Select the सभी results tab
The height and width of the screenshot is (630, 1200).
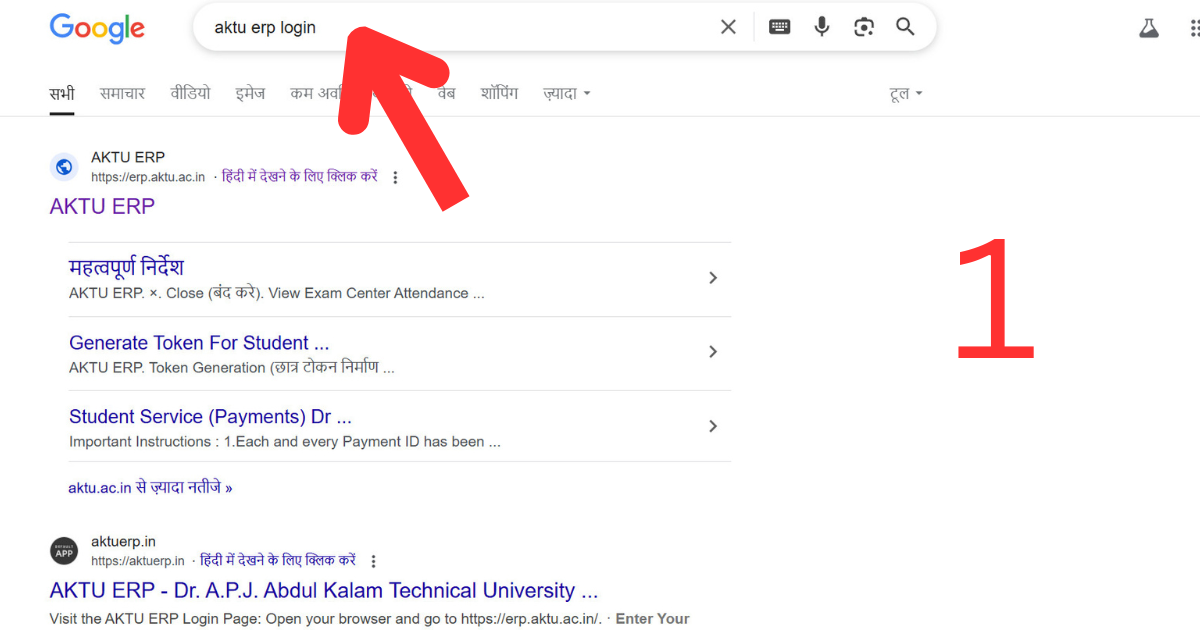click(x=62, y=94)
